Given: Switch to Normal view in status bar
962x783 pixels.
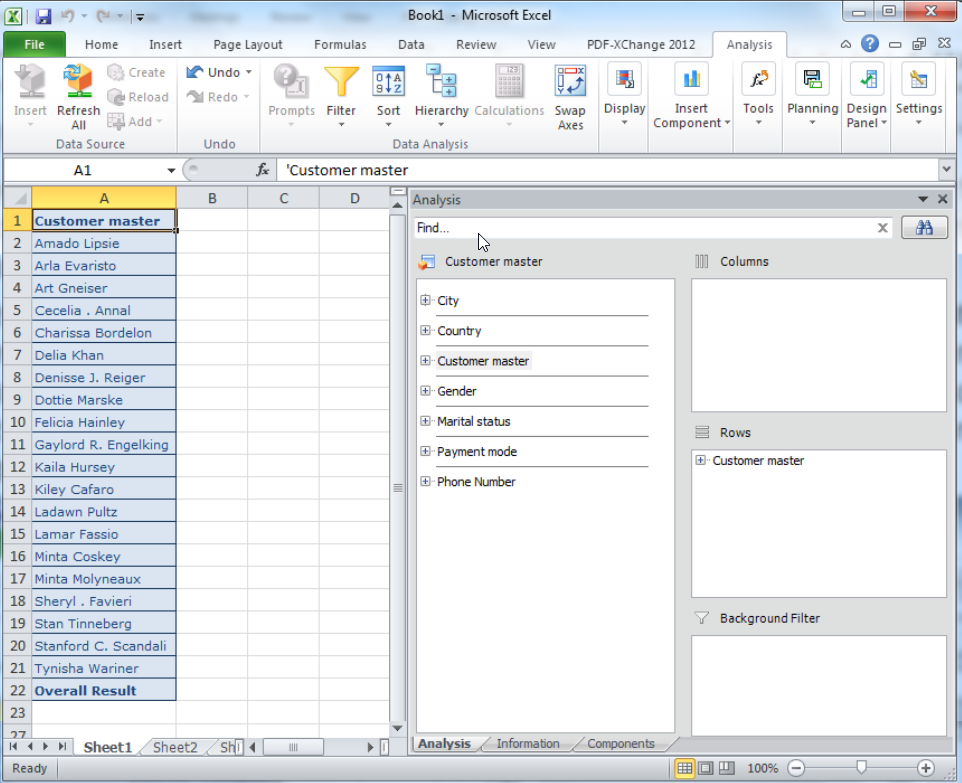Looking at the screenshot, I should click(685, 768).
